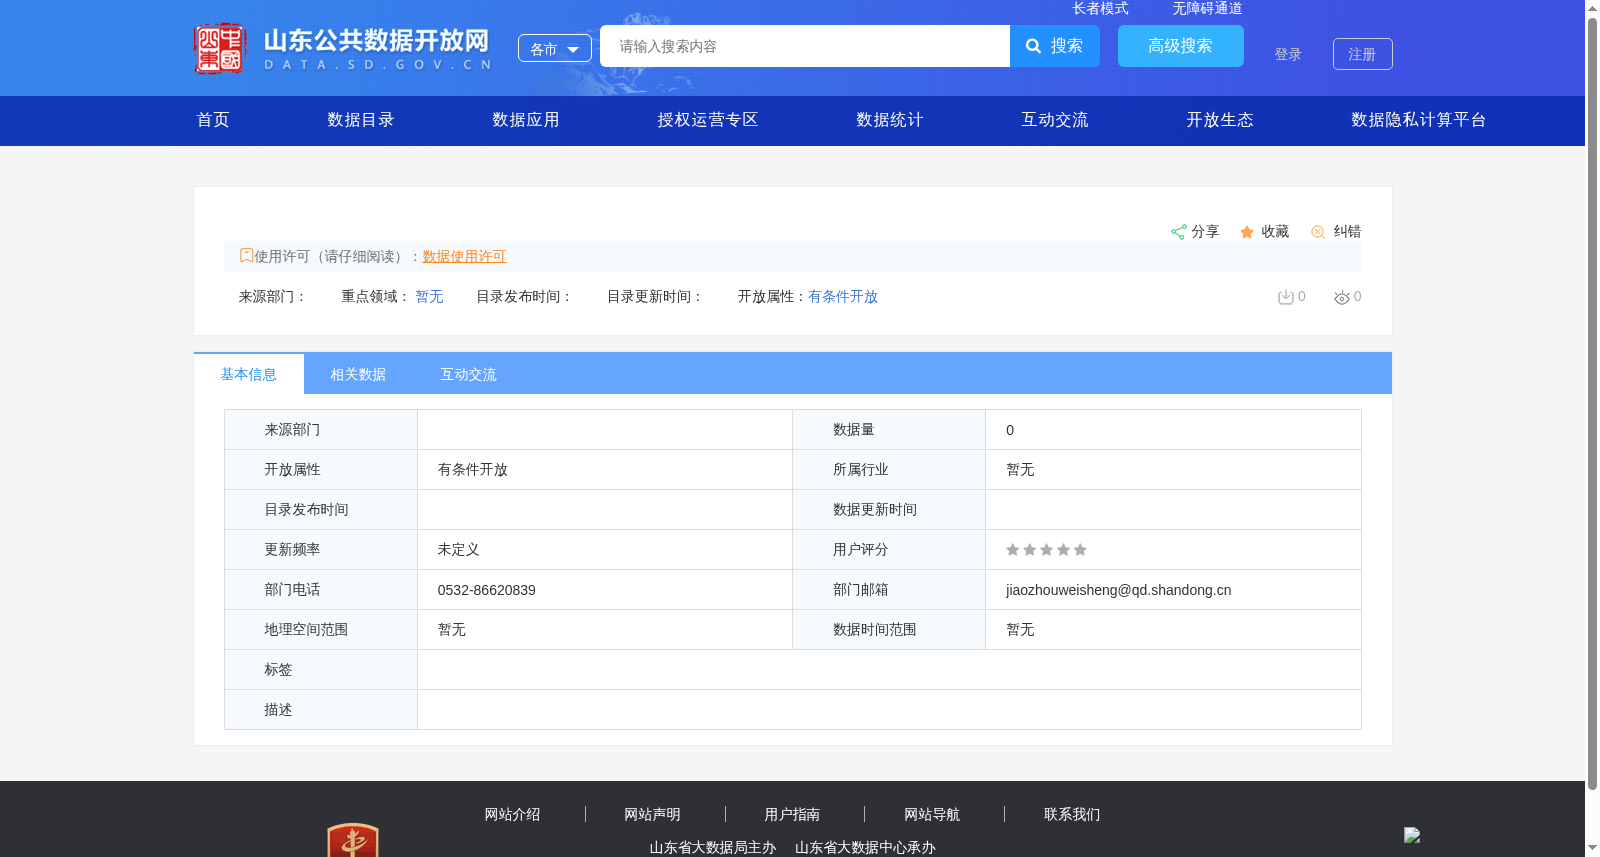Click 未定义 update frequency value
The height and width of the screenshot is (857, 1600).
tap(458, 550)
